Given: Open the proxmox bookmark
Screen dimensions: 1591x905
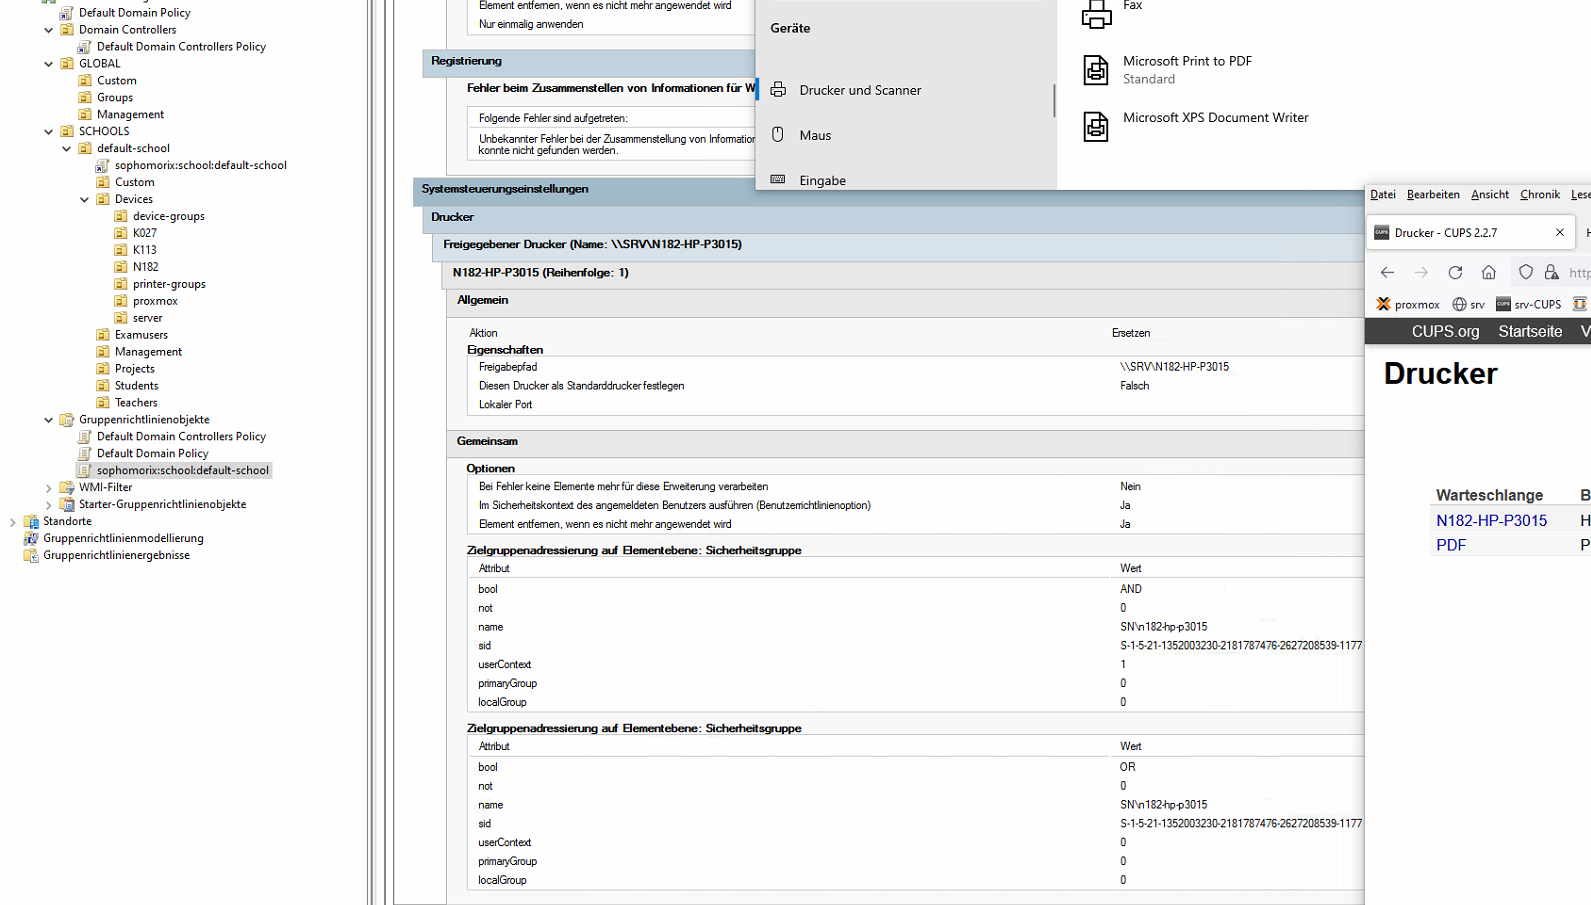Looking at the screenshot, I should 1408,304.
